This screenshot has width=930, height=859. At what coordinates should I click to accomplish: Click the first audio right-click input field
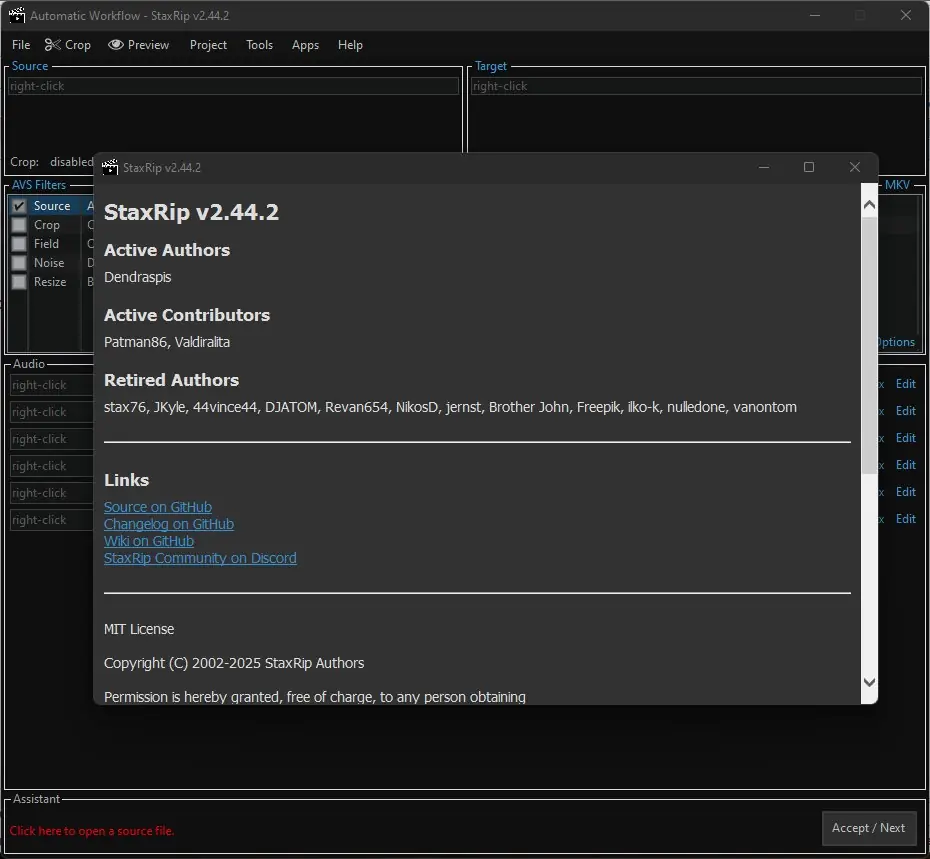pos(52,385)
